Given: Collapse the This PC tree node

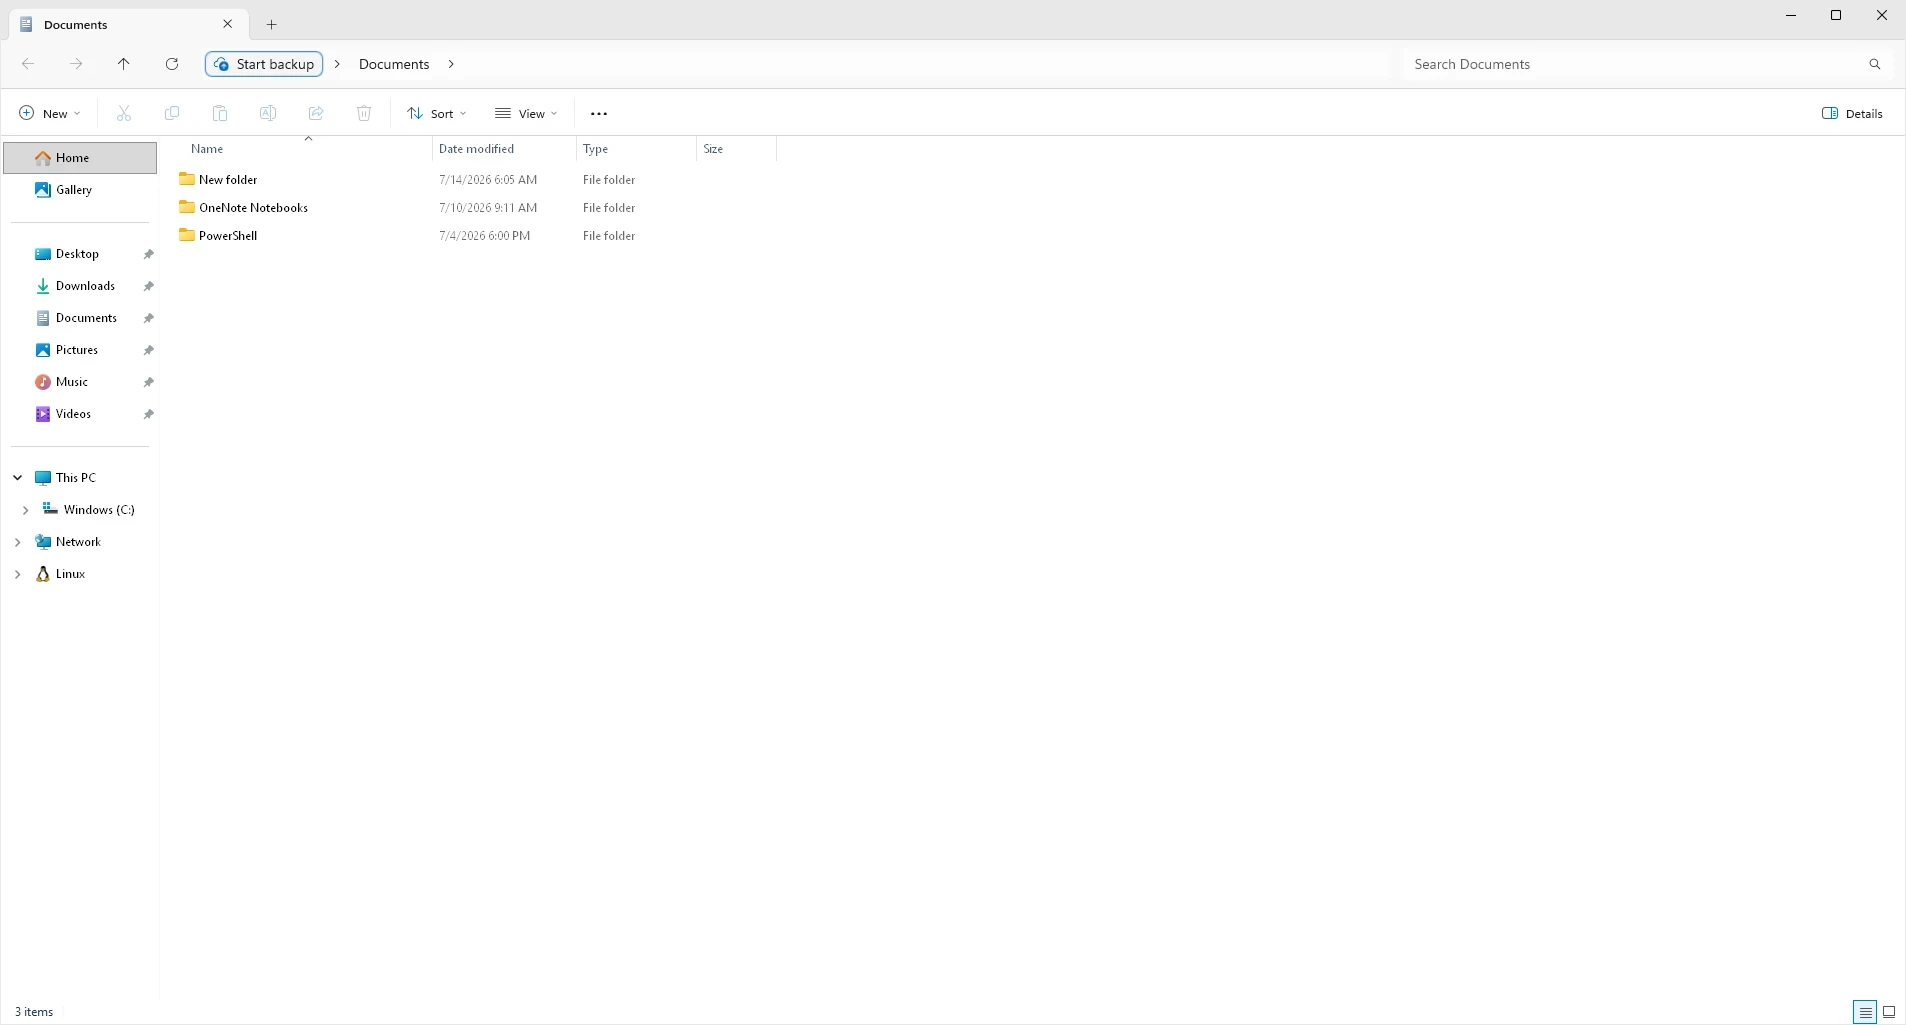Looking at the screenshot, I should pyautogui.click(x=18, y=478).
